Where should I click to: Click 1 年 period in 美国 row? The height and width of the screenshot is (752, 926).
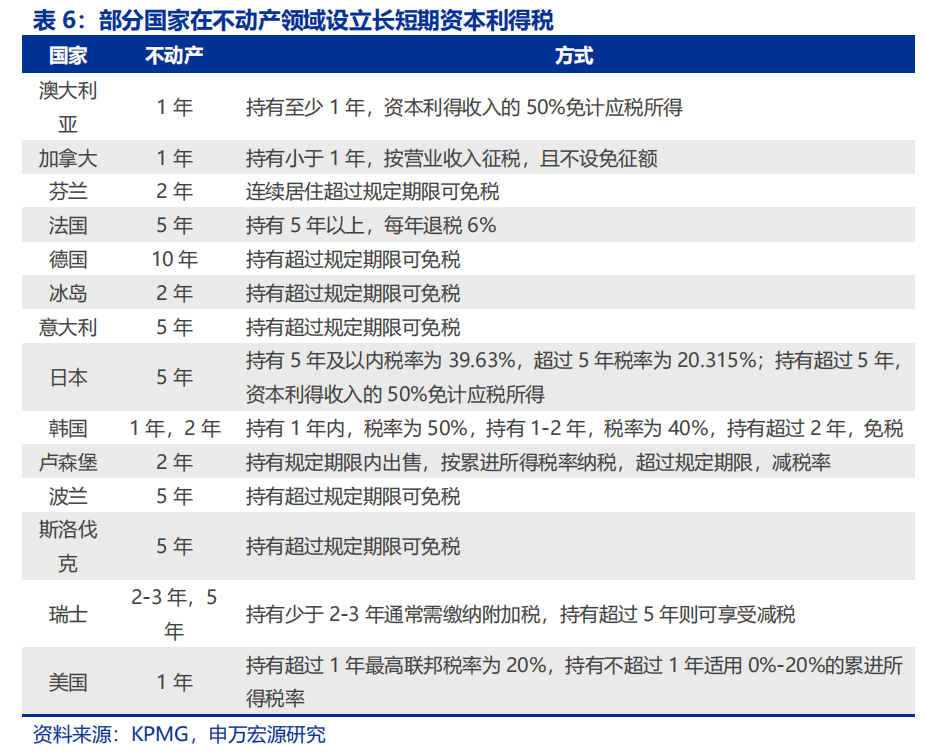(x=174, y=682)
